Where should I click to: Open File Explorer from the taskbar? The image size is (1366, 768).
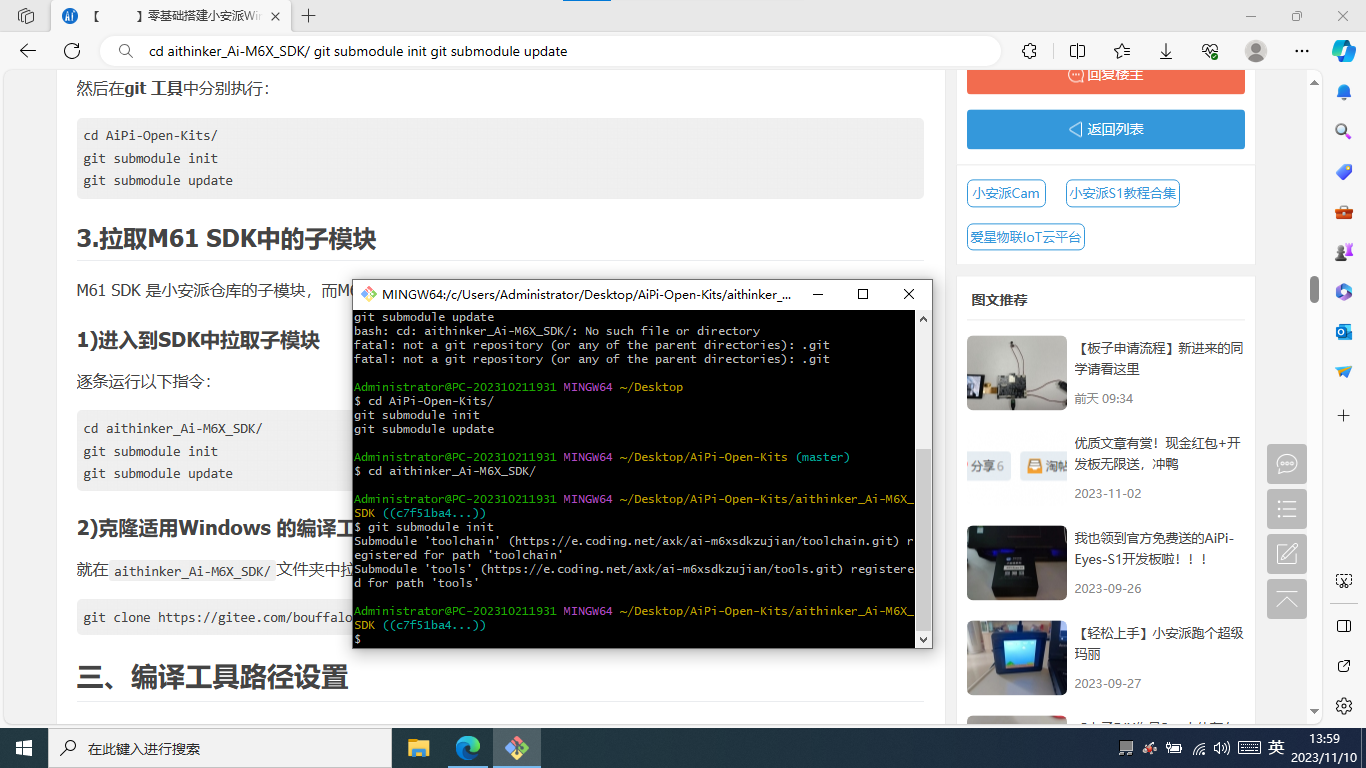point(418,748)
